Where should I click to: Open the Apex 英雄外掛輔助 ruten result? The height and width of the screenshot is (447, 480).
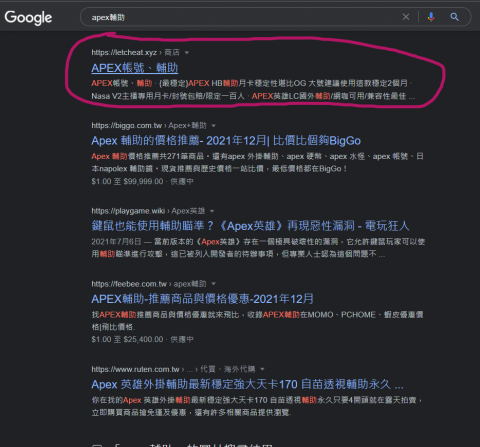247,384
